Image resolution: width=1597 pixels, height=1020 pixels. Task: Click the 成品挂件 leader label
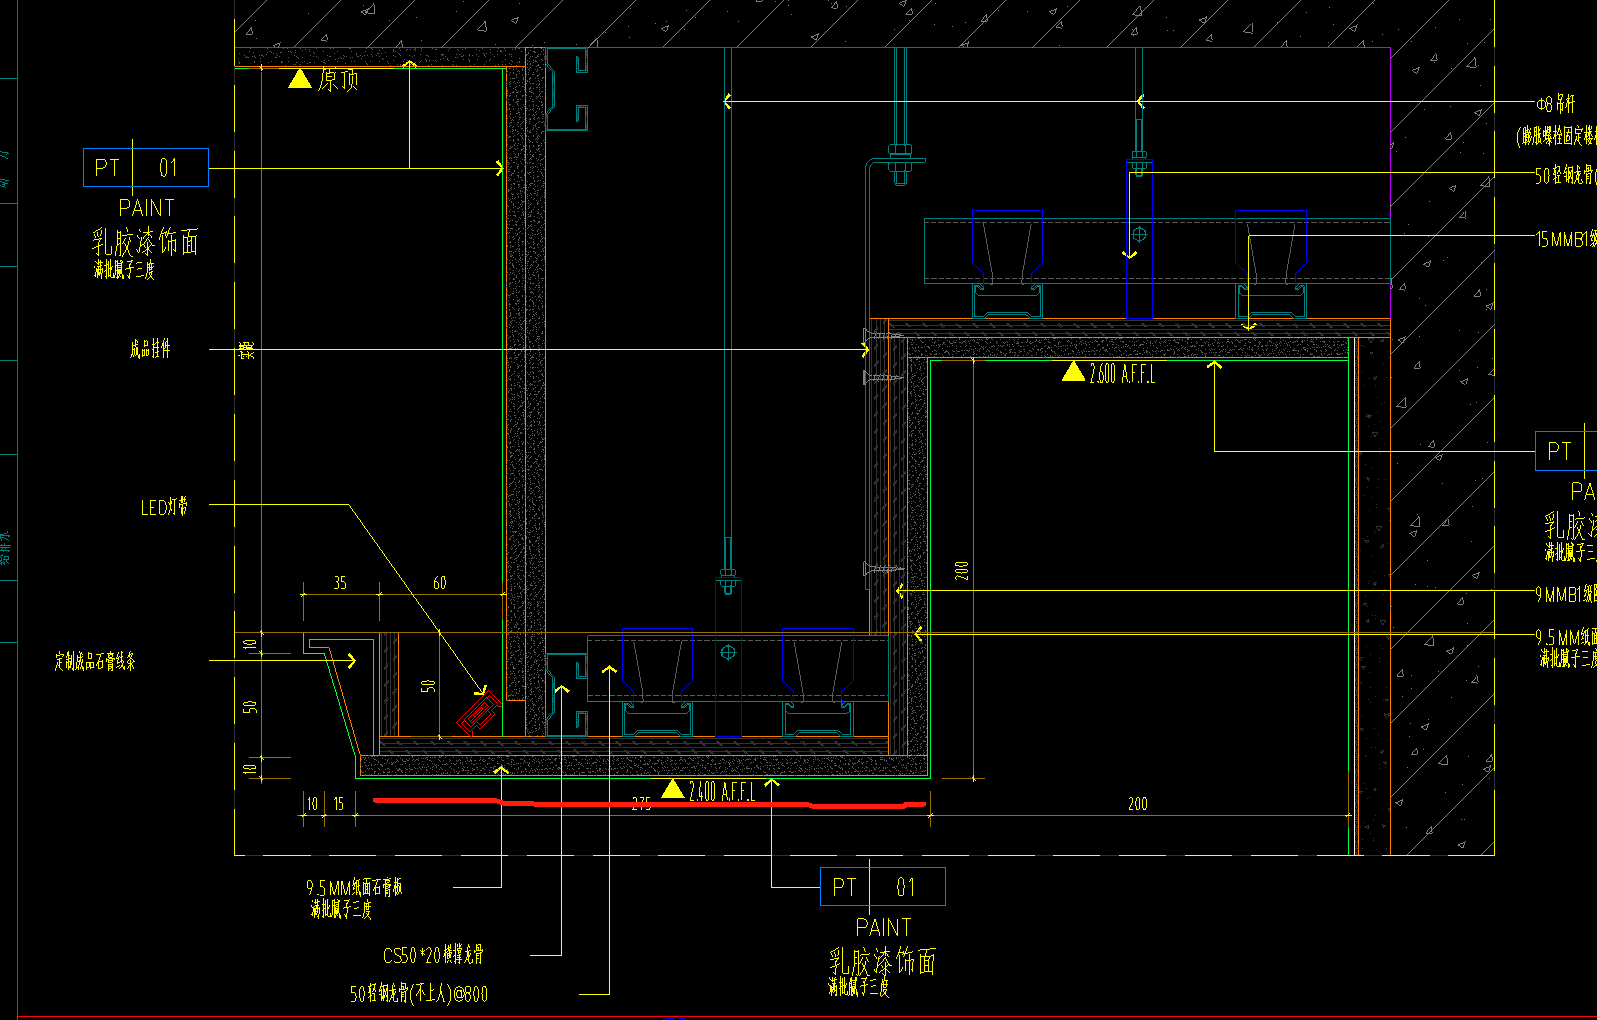[x=150, y=348]
